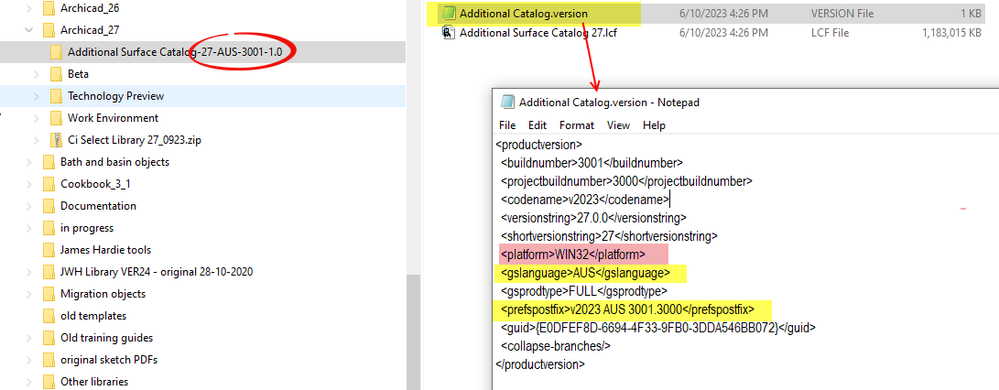999x390 pixels.
Task: Select the James Hardie tools tree item
Action: [x=106, y=250]
